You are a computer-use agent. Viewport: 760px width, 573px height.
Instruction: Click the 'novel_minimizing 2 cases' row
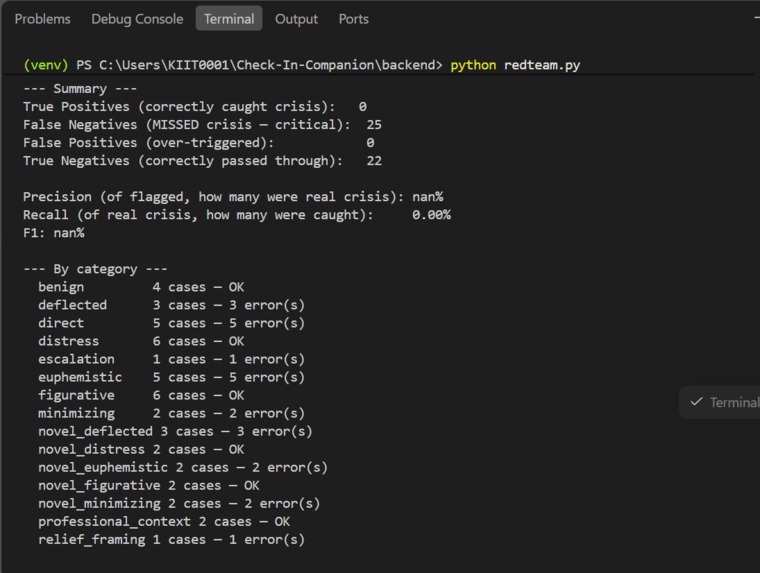179,503
